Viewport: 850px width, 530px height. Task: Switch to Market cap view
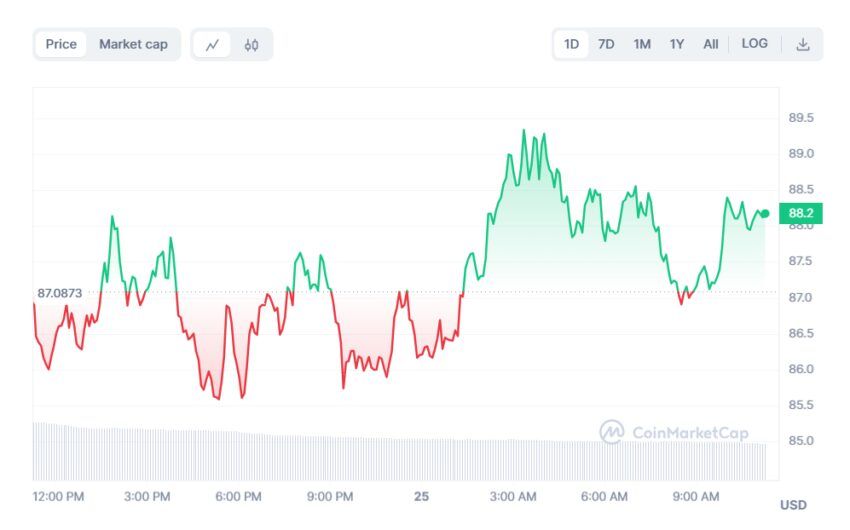pos(133,44)
